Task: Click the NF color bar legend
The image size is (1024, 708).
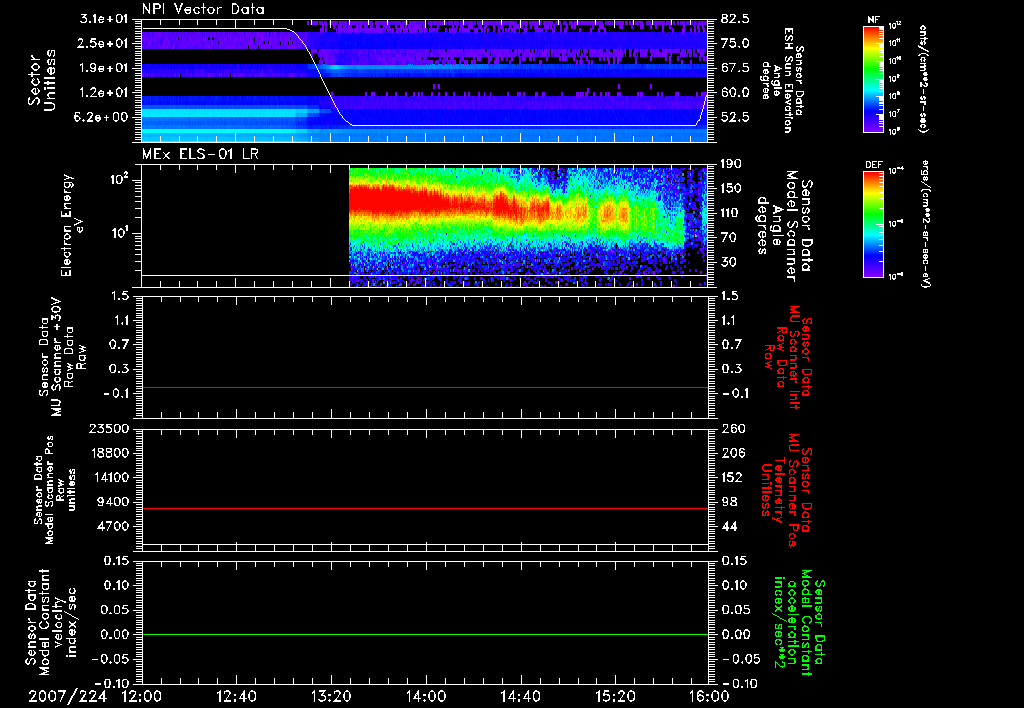Action: pyautogui.click(x=873, y=79)
